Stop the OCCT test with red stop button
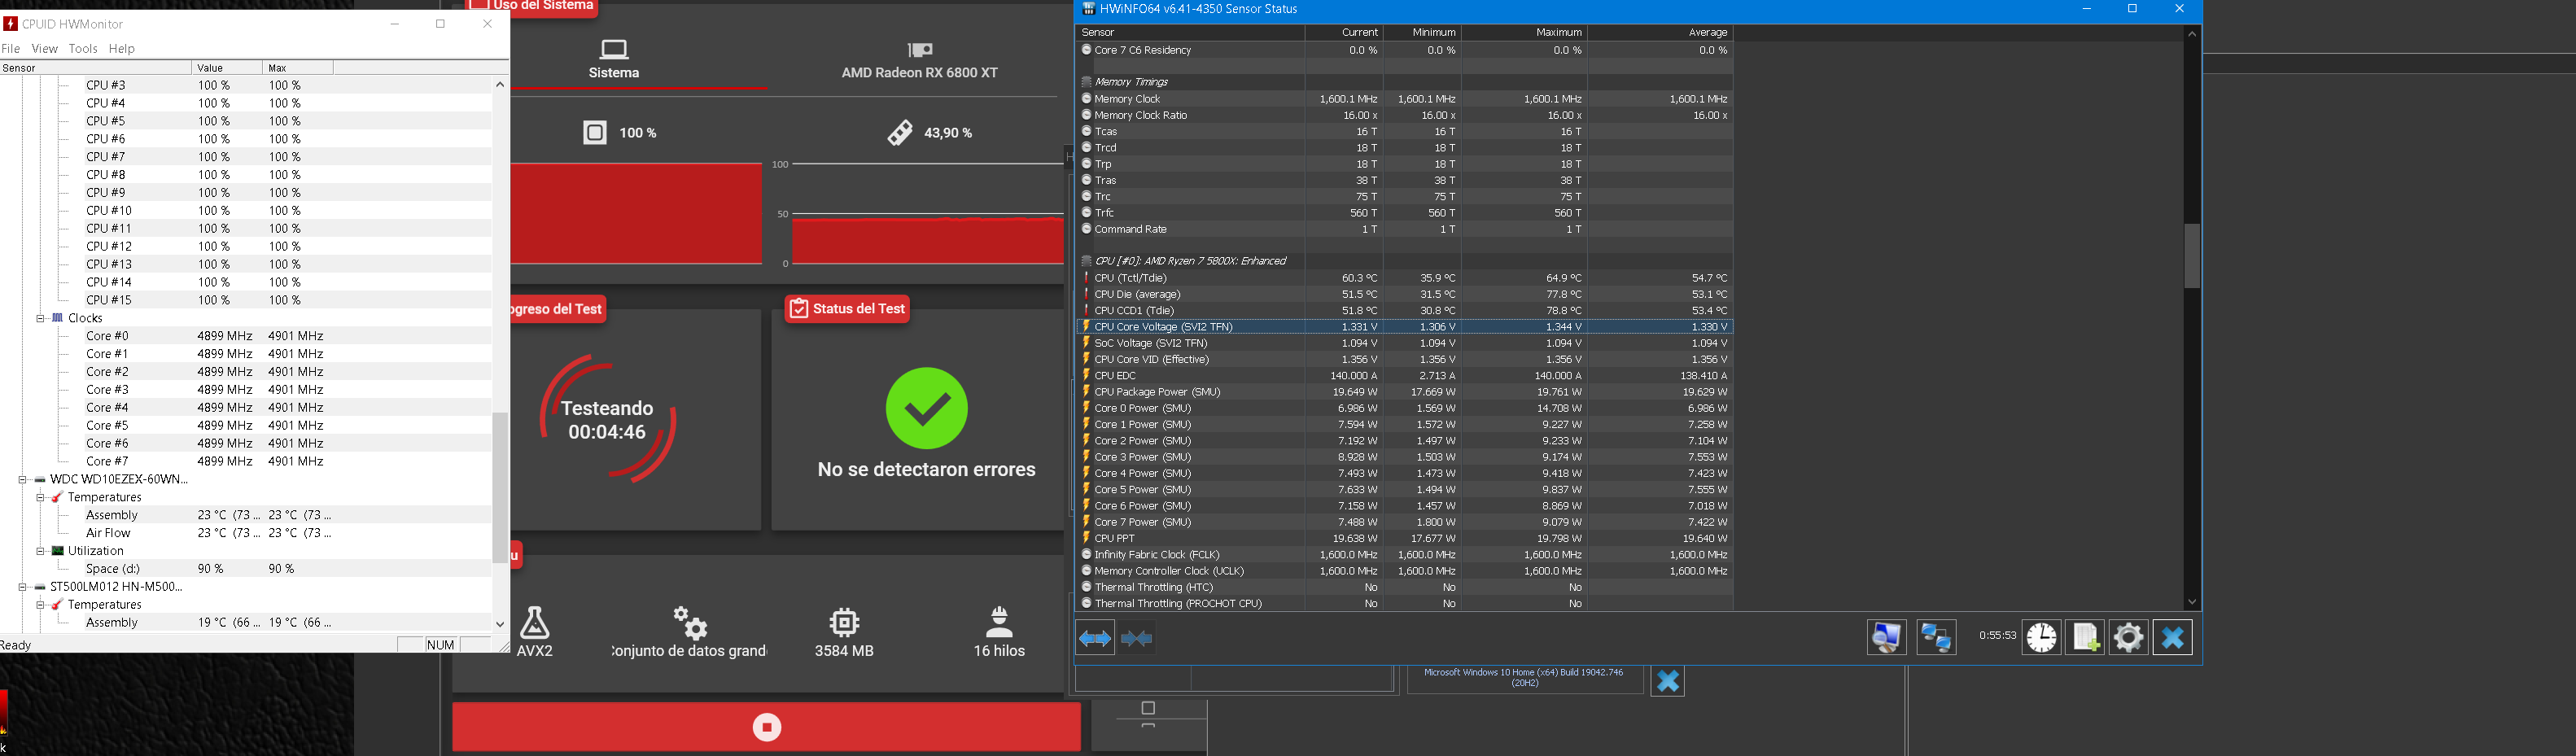 766,727
